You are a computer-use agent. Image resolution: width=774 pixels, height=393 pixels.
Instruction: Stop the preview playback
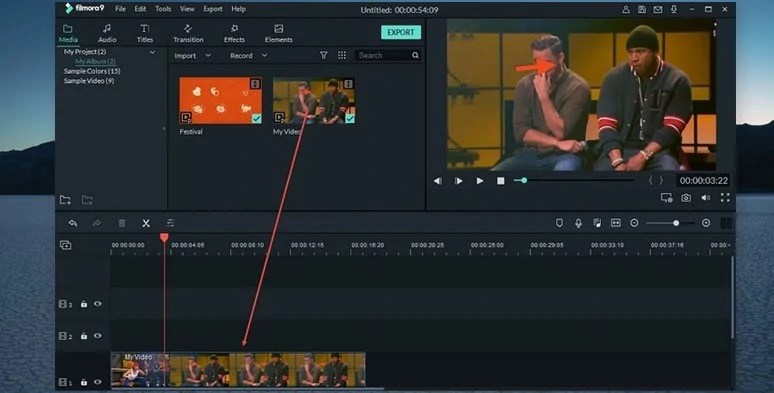(x=501, y=181)
